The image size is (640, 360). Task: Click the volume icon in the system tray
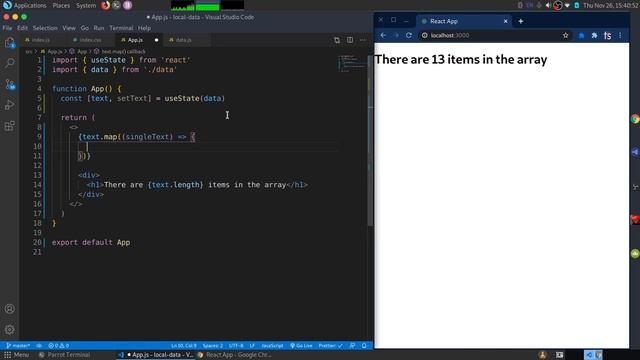click(x=548, y=5)
